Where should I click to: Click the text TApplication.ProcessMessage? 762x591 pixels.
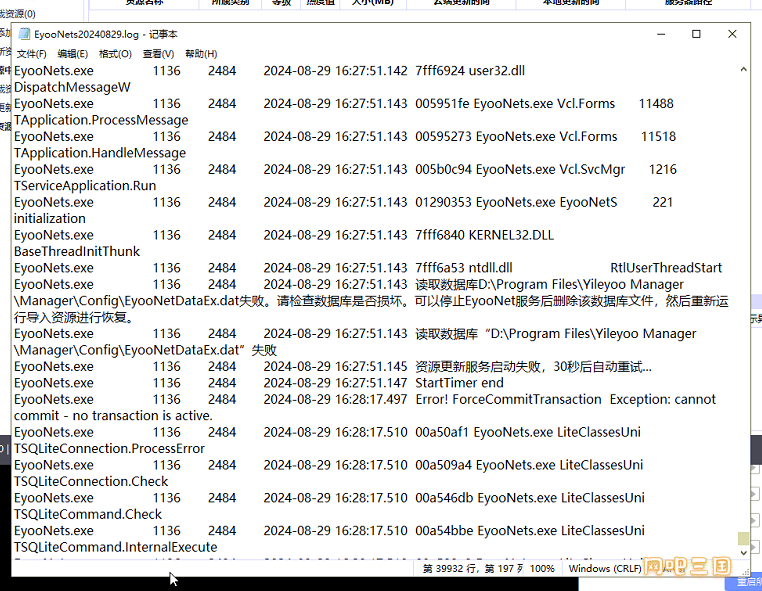pyautogui.click(x=101, y=120)
